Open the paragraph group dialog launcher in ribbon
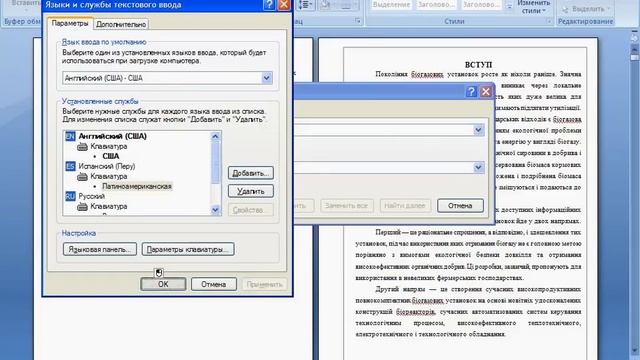640x360 pixels. pos(358,21)
